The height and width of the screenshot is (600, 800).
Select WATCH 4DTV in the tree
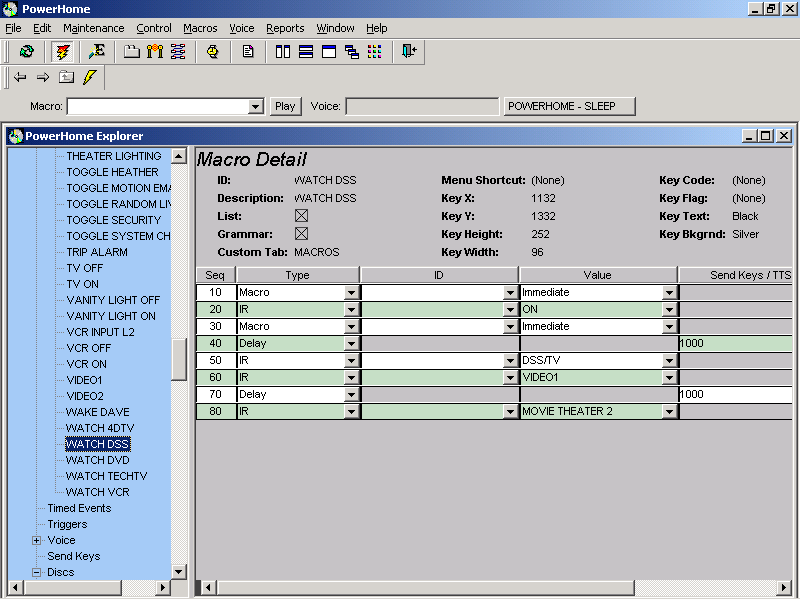point(100,428)
